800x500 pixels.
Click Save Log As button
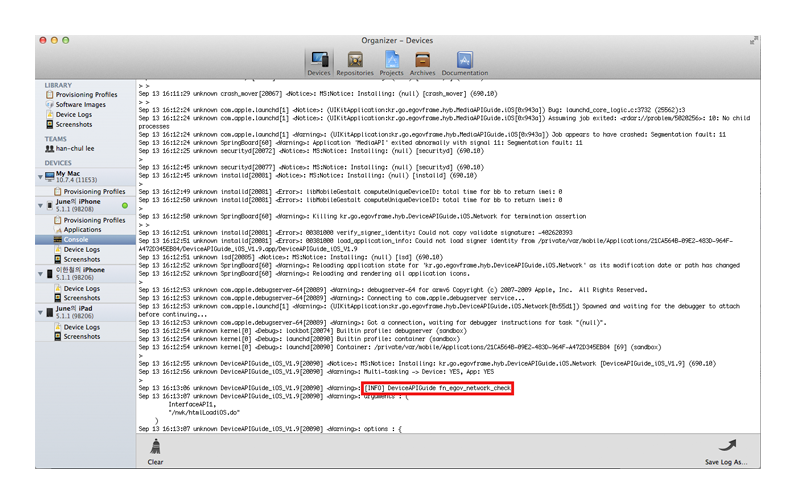(x=725, y=450)
